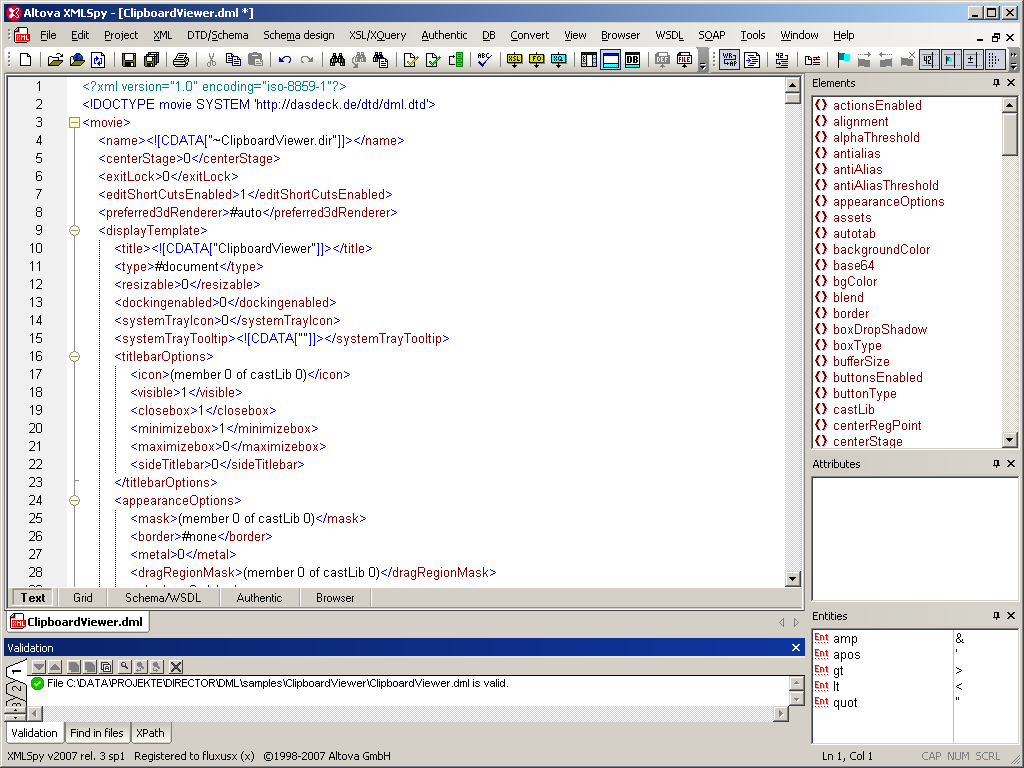The width and height of the screenshot is (1024, 768).
Task: Open the Schema design menu
Action: tap(298, 35)
